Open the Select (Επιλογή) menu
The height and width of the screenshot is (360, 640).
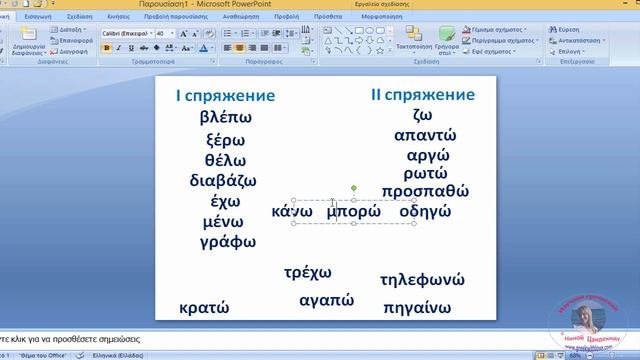(x=567, y=52)
